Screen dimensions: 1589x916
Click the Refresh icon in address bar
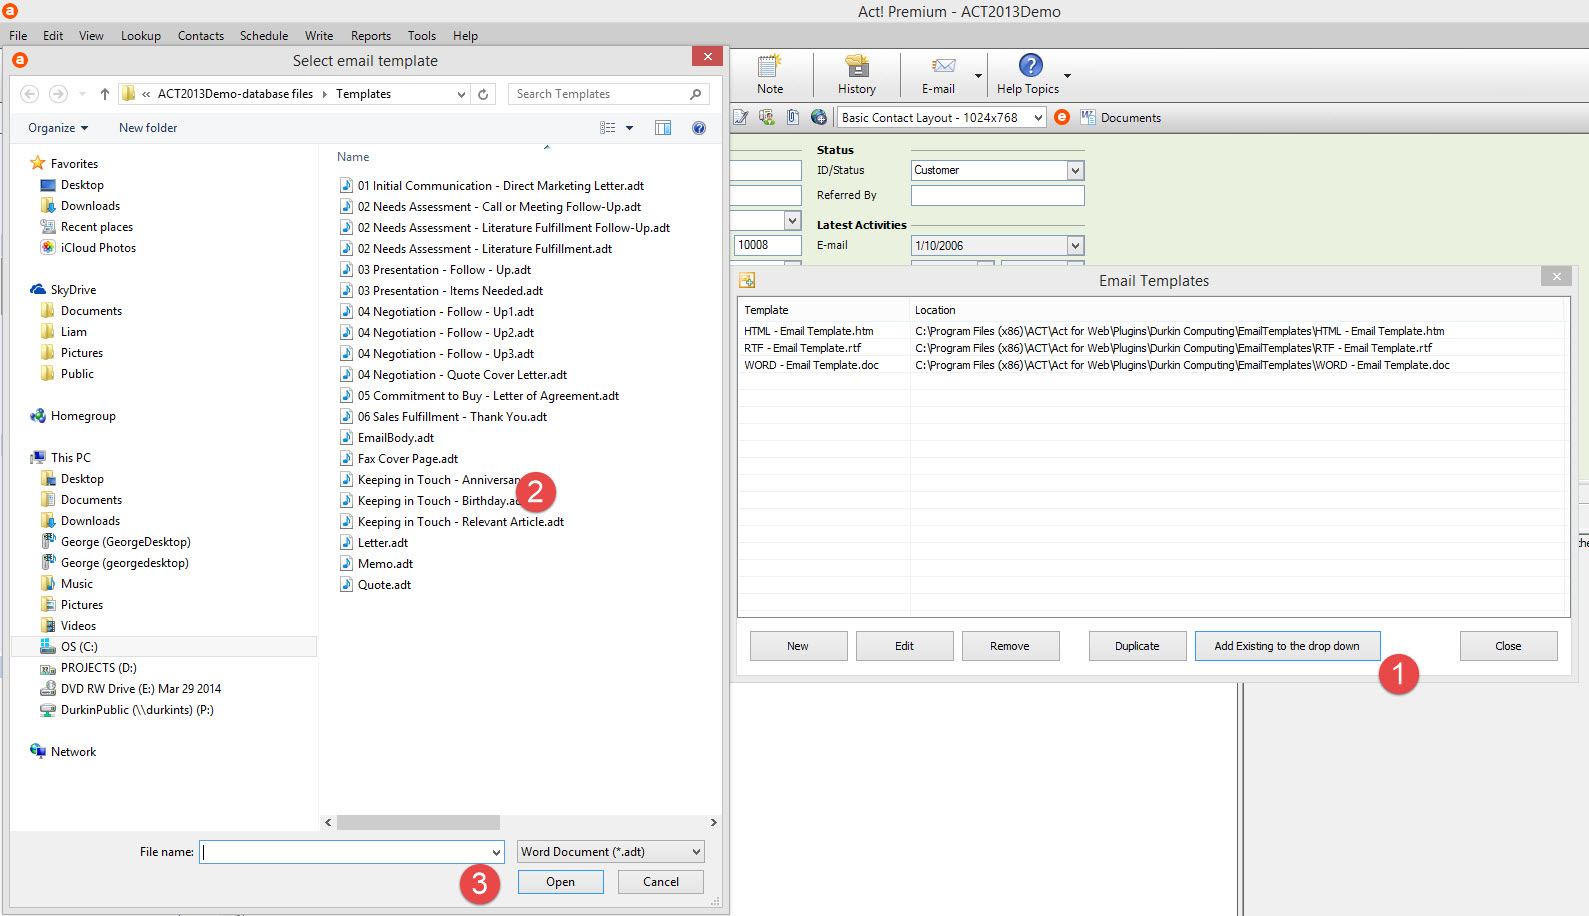(x=483, y=94)
